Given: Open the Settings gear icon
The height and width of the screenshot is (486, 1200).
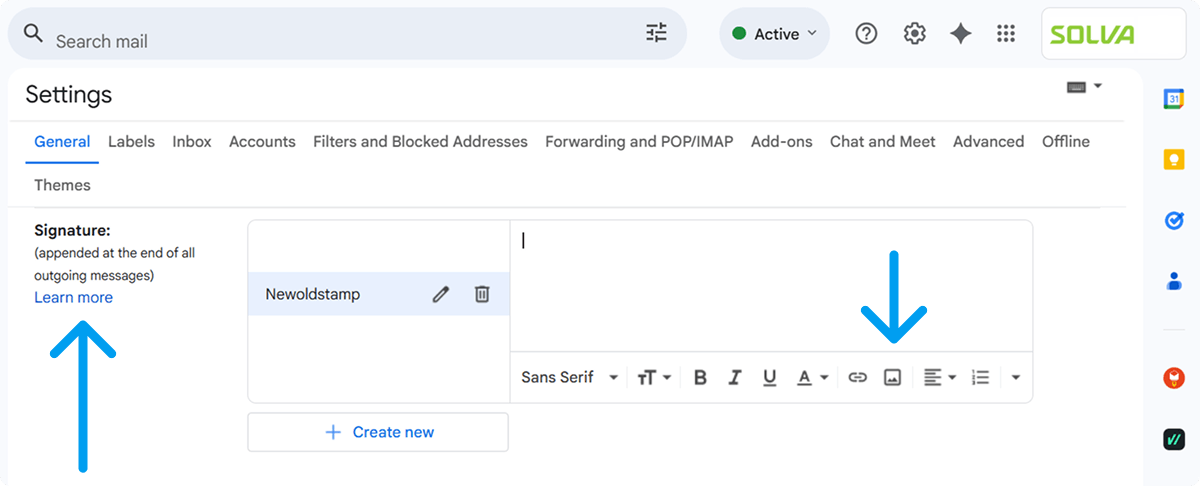Looking at the screenshot, I should point(914,34).
